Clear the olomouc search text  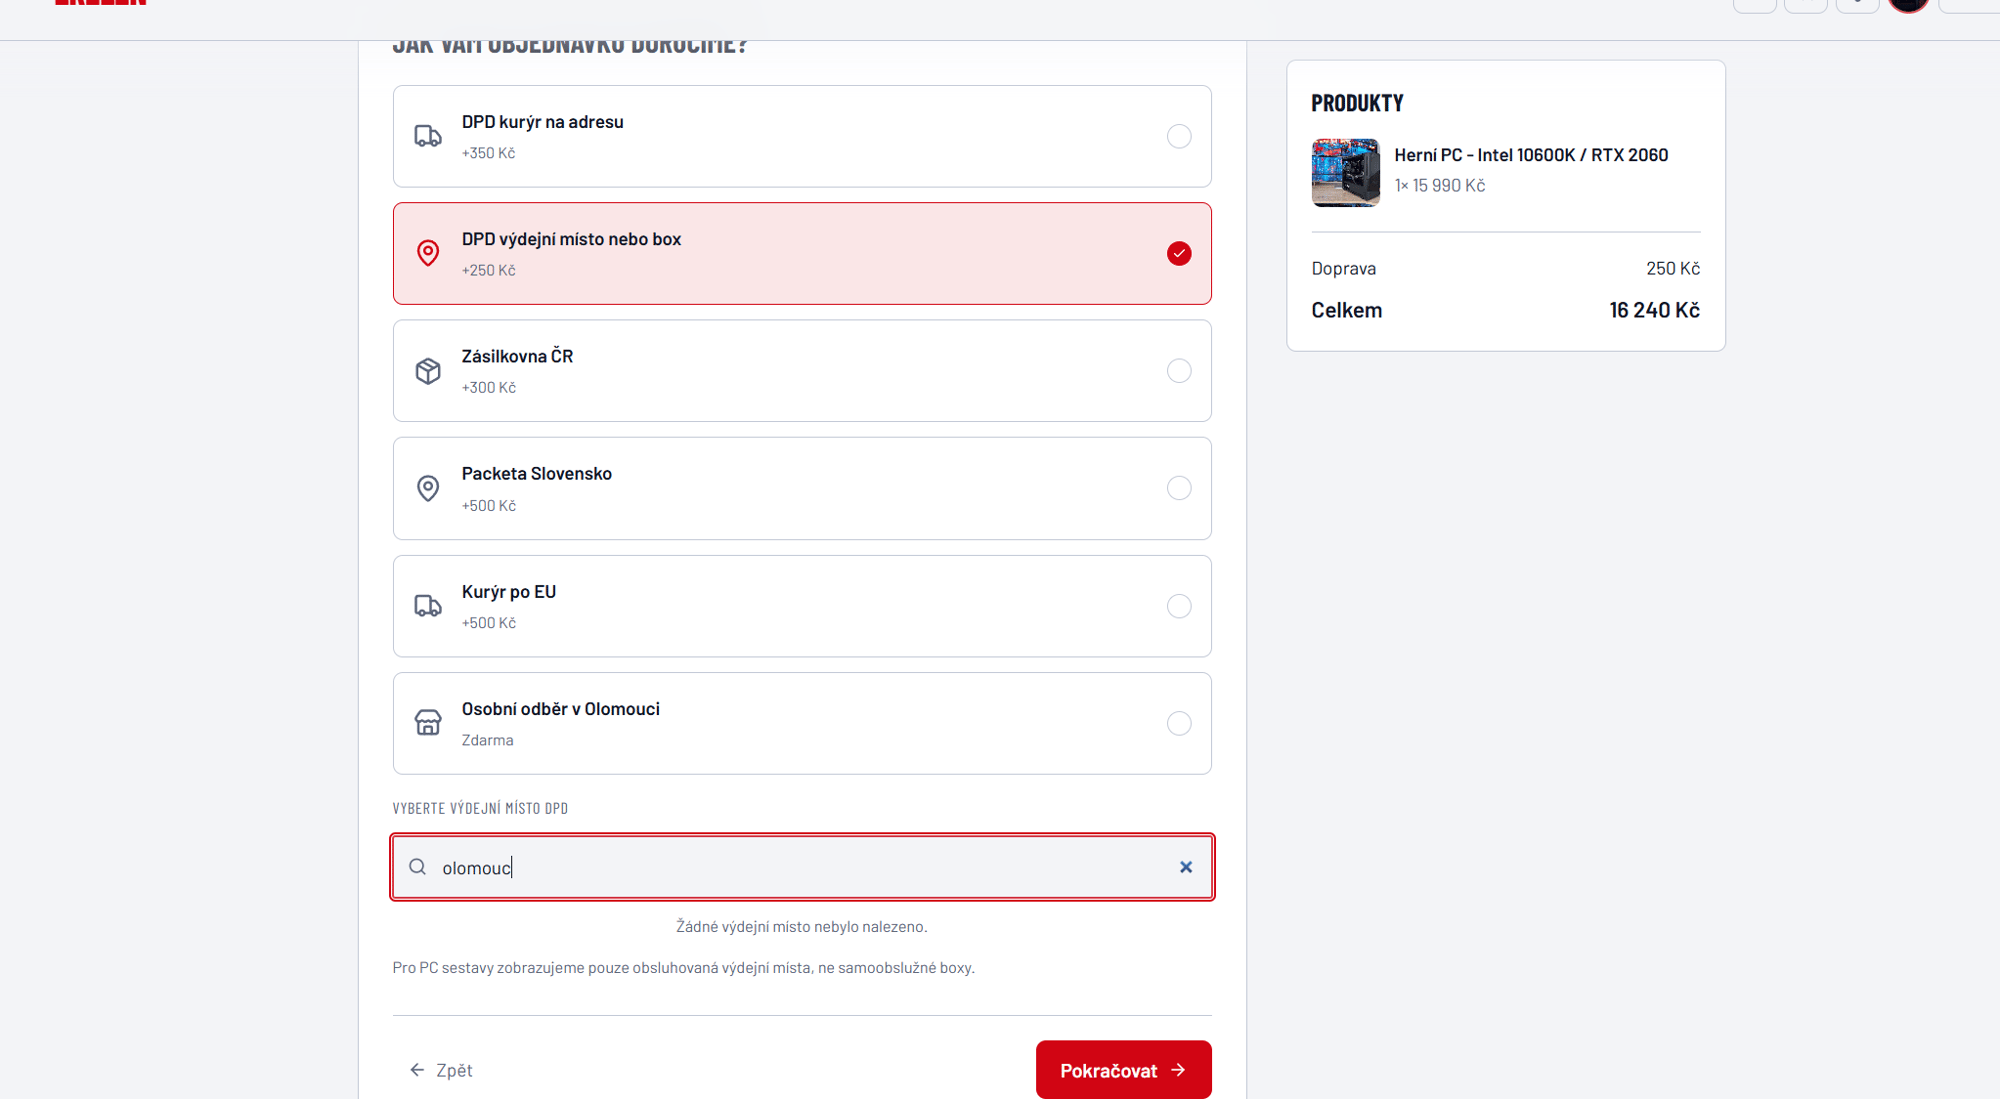1186,867
